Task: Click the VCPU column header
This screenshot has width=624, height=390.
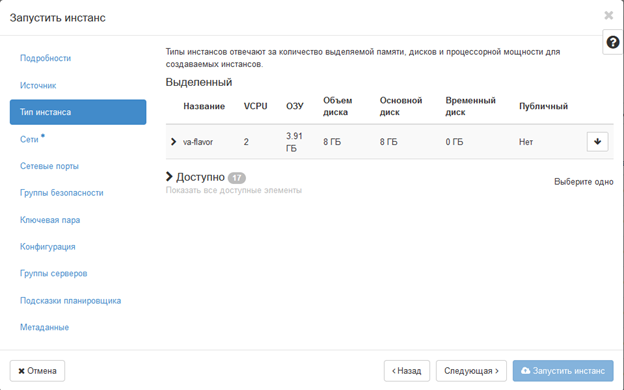Action: [x=255, y=106]
